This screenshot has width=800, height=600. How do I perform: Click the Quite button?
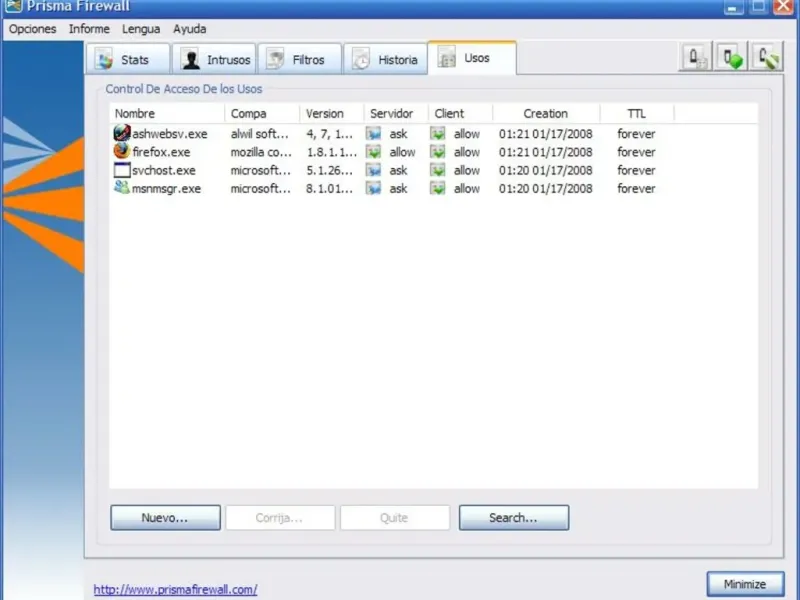[x=395, y=518]
